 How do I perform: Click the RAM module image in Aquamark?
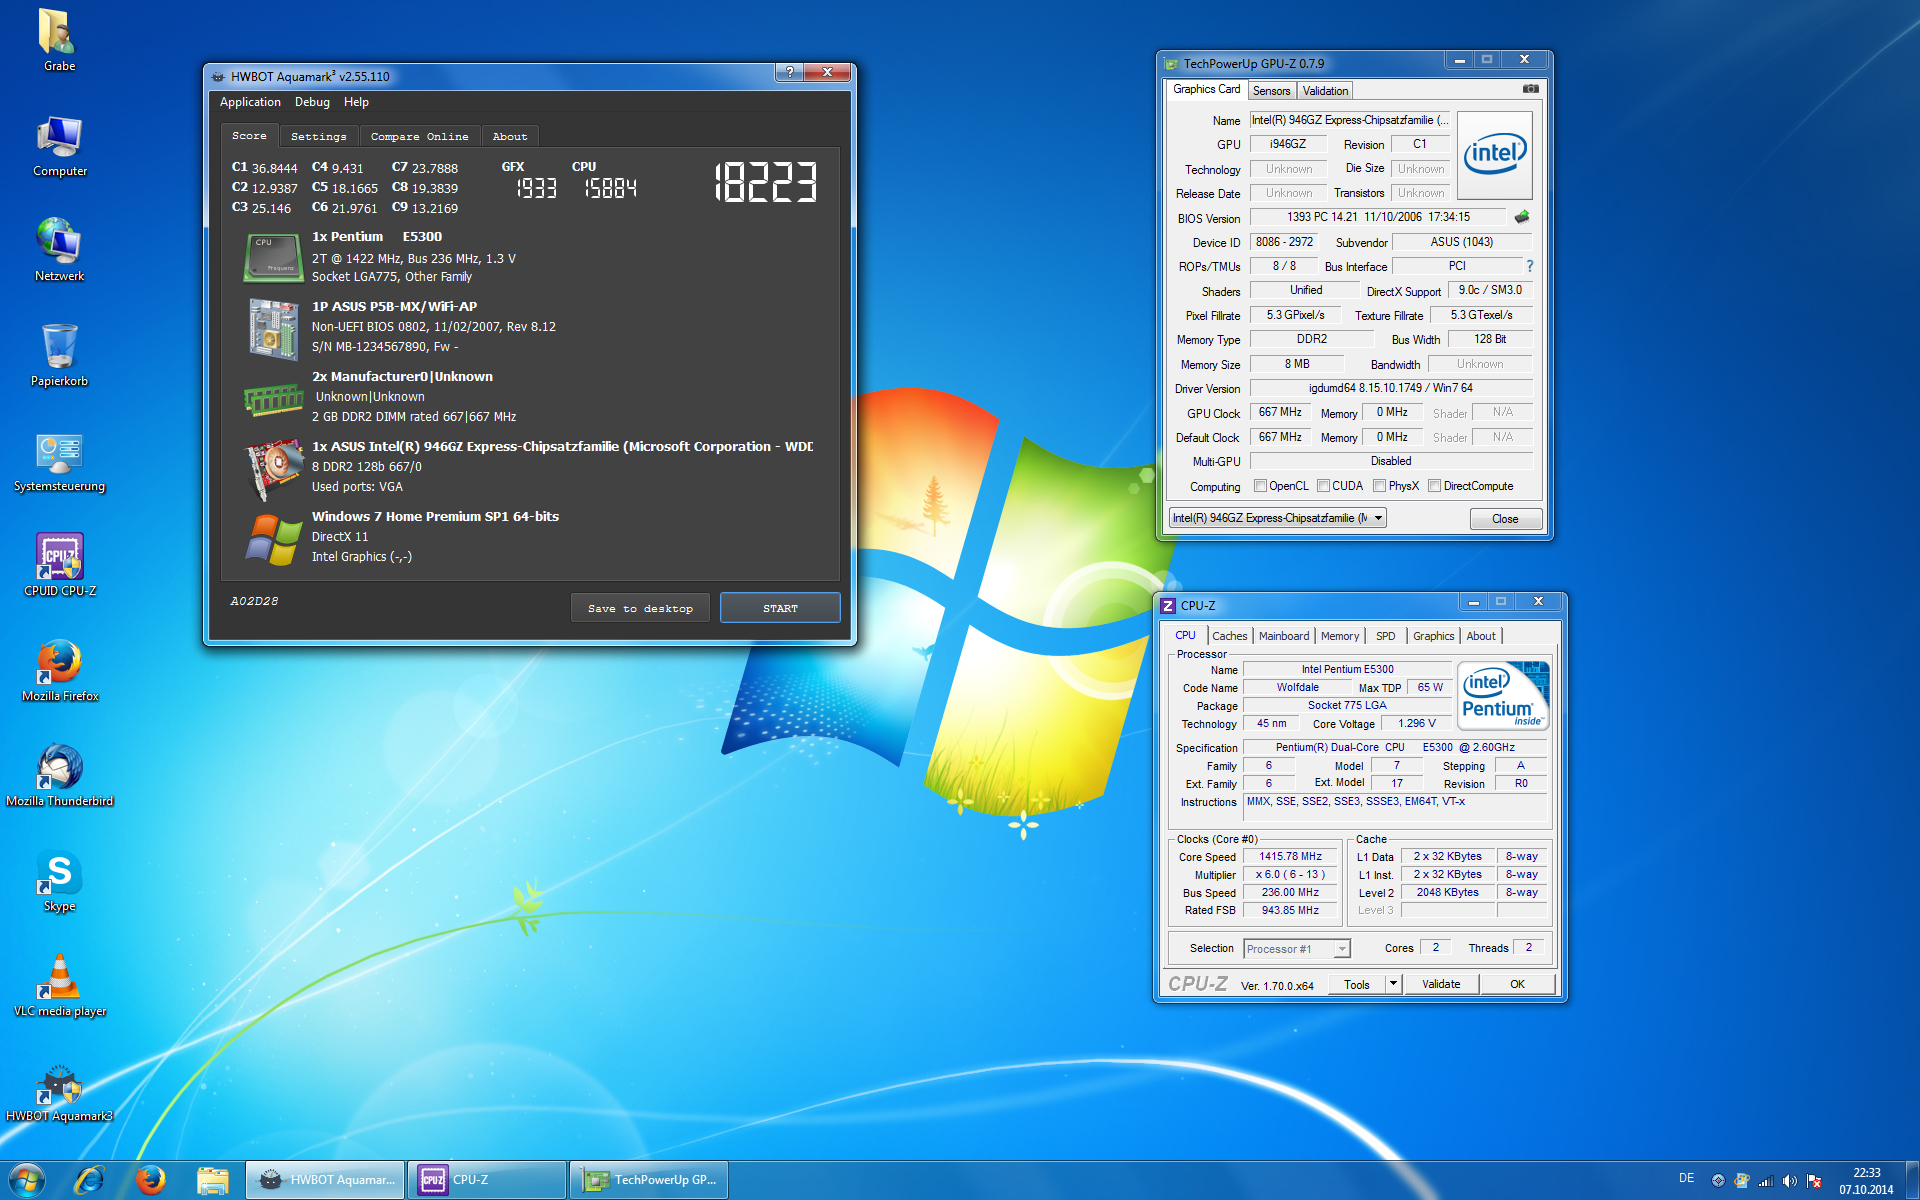point(273,400)
